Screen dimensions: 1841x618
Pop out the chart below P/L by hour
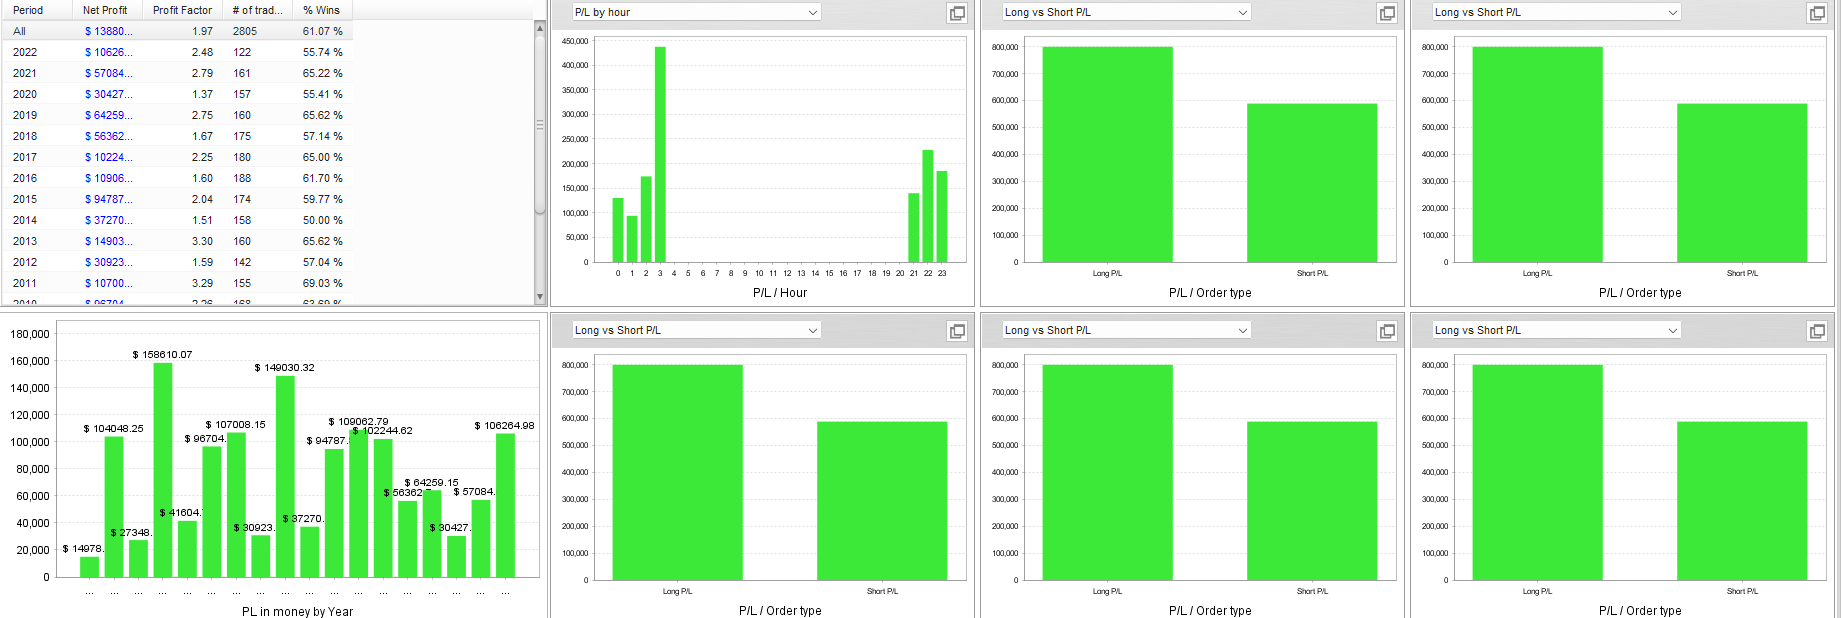[x=957, y=331]
